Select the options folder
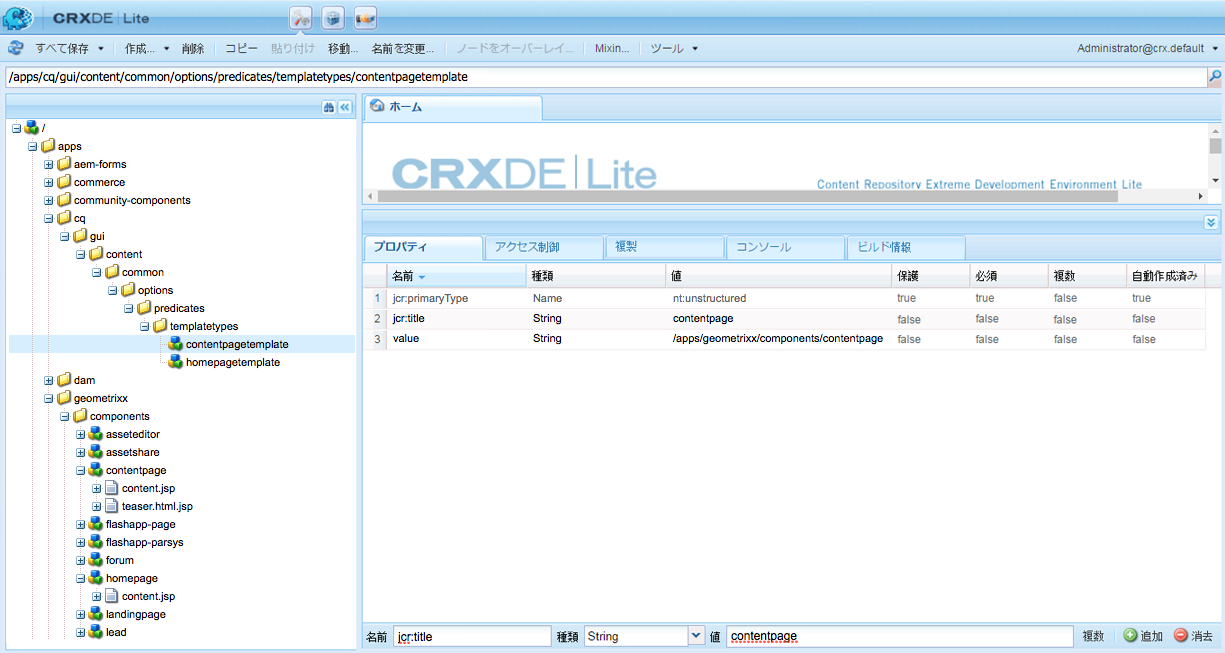 (x=155, y=290)
